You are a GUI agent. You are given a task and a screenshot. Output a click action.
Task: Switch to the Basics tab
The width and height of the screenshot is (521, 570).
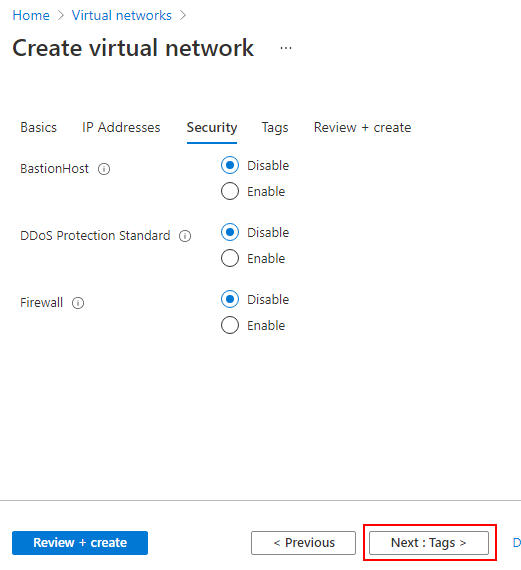point(39,128)
